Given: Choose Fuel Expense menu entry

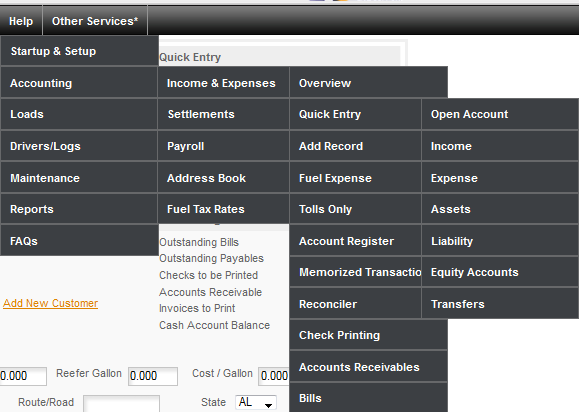Looking at the screenshot, I should [355, 178].
